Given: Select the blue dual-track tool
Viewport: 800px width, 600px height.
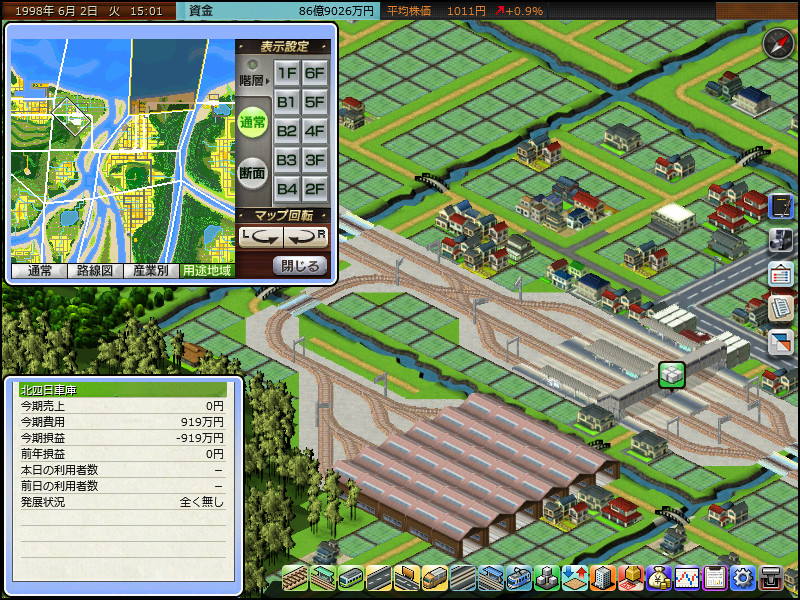Looking at the screenshot, I should [463, 579].
